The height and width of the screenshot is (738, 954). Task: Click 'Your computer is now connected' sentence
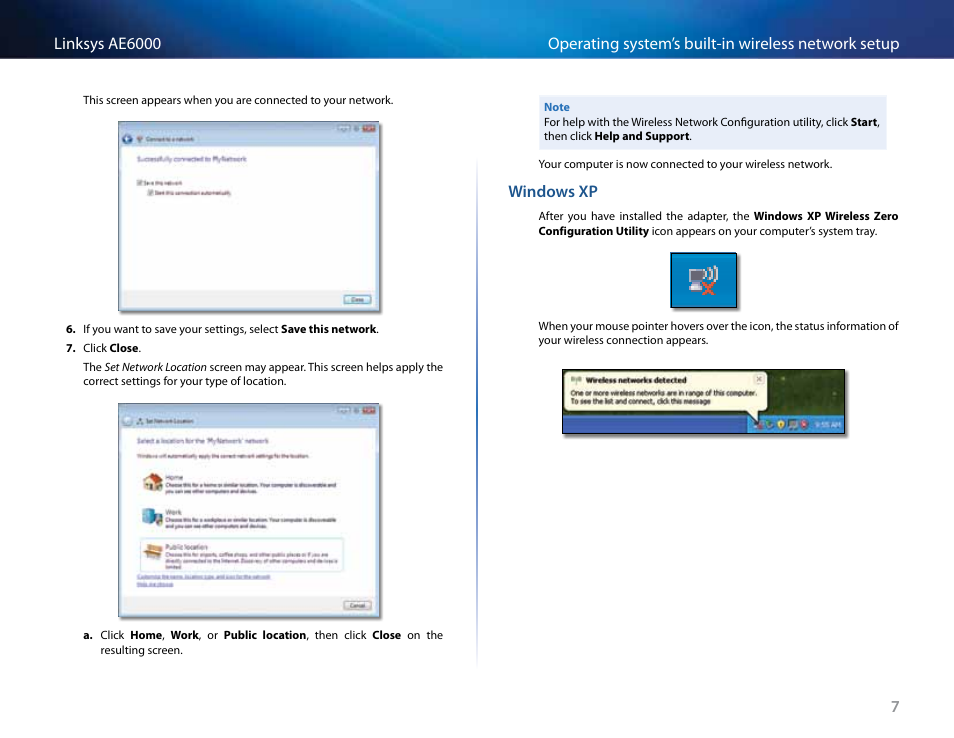coord(685,164)
